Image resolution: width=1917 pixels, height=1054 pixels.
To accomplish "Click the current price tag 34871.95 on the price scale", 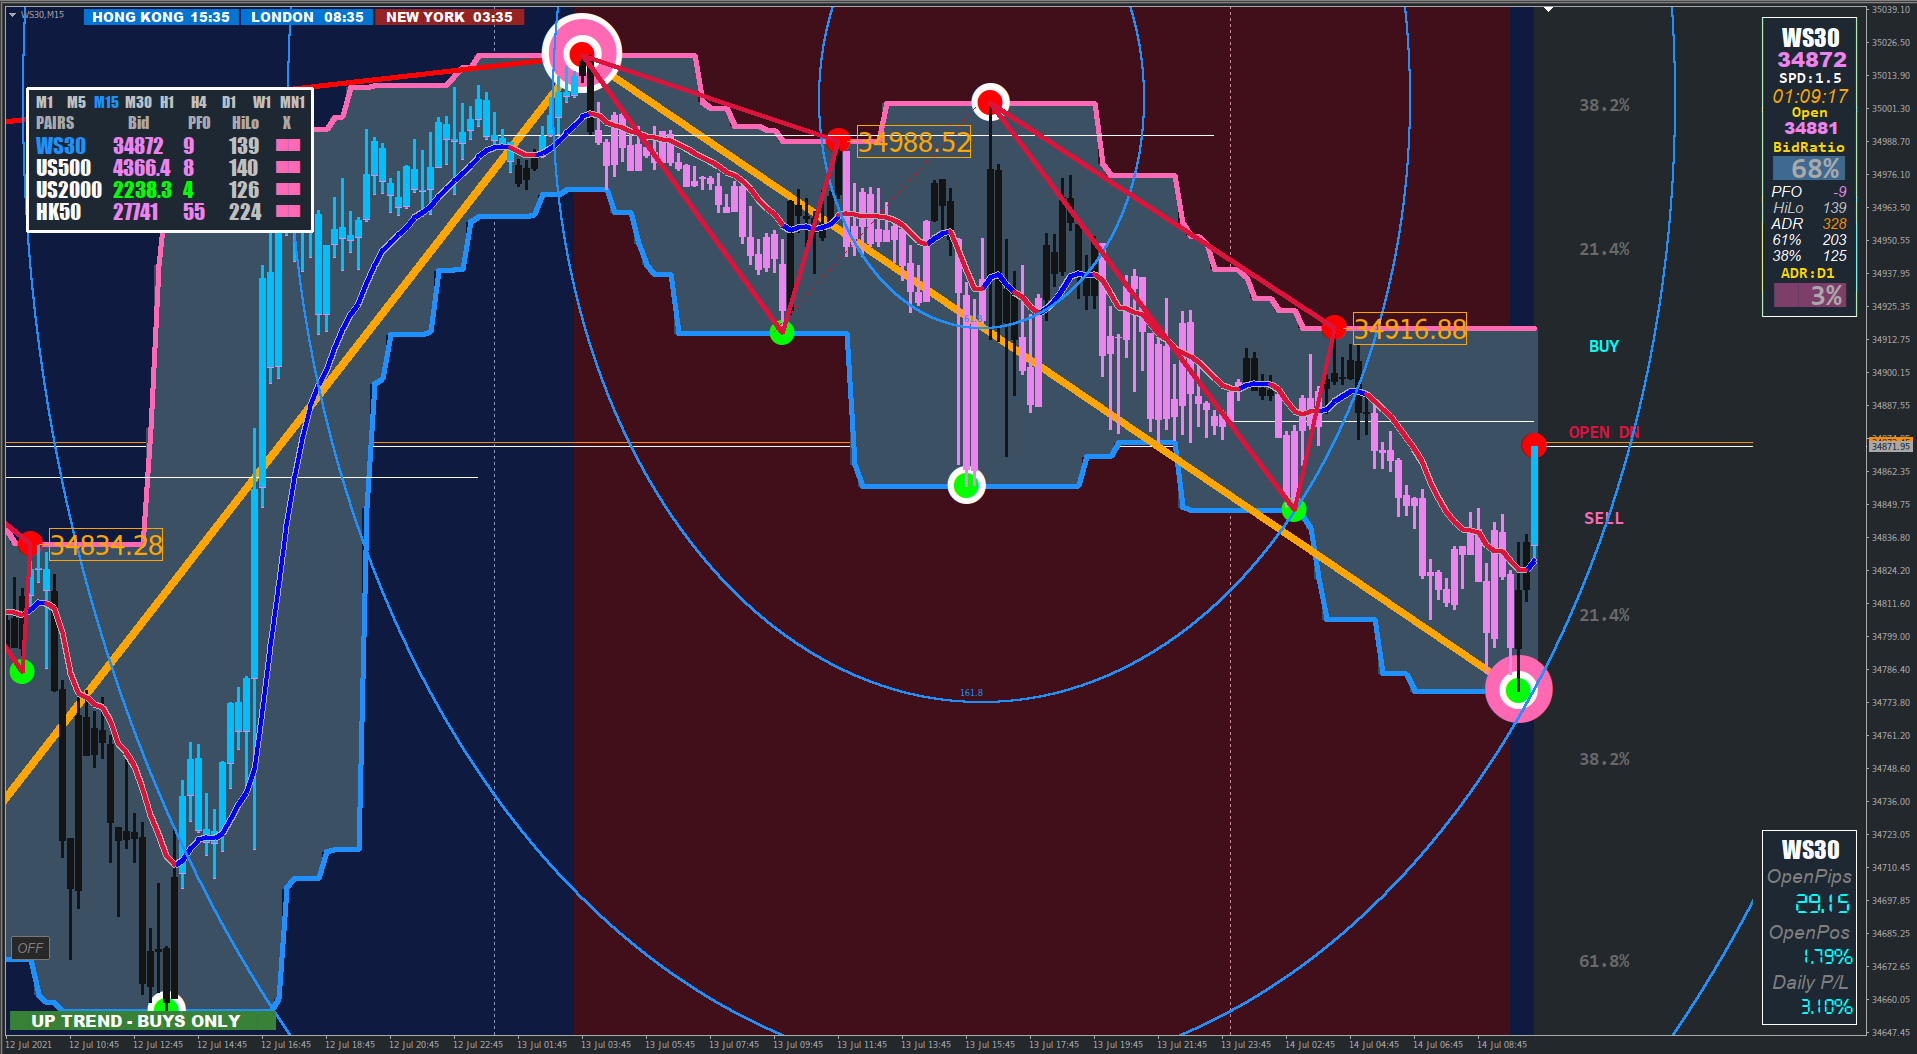I will (1890, 446).
